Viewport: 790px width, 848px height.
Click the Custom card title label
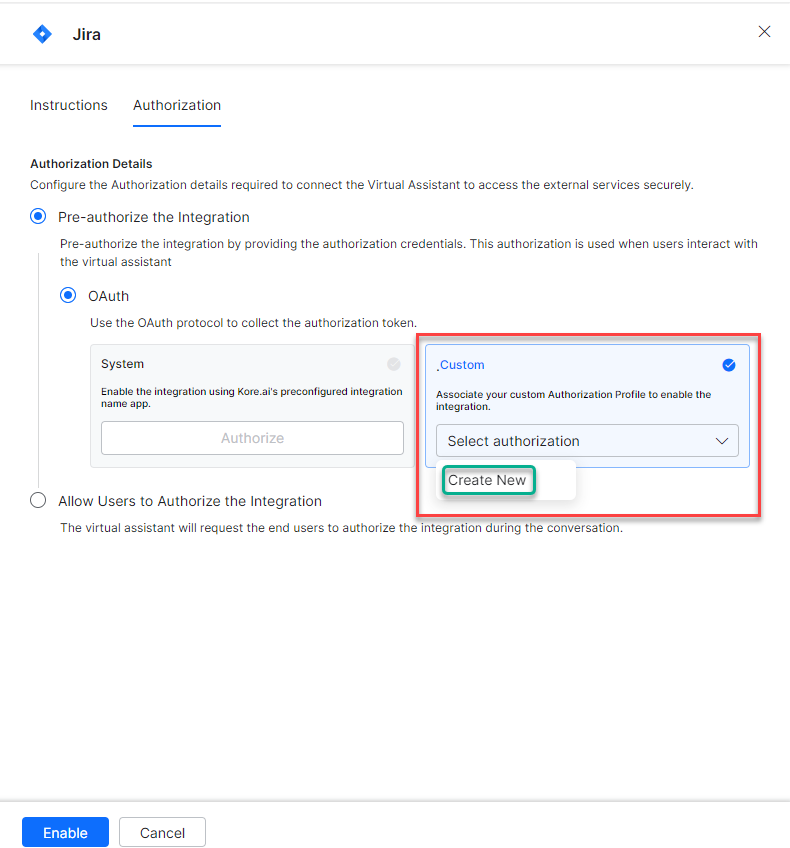click(462, 365)
